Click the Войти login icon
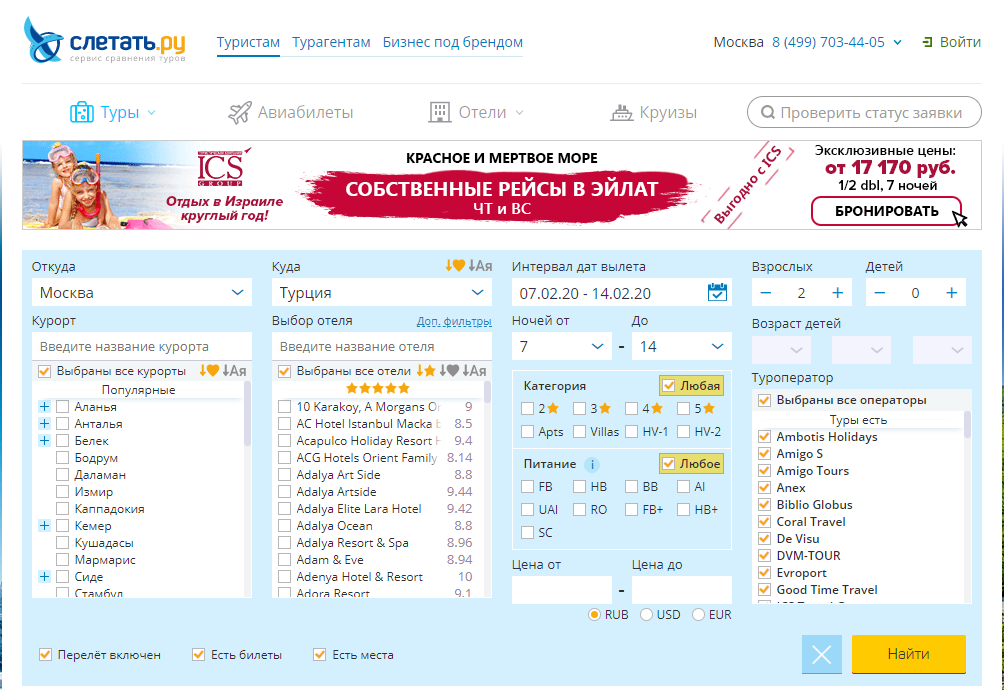1004x690 pixels. 927,42
